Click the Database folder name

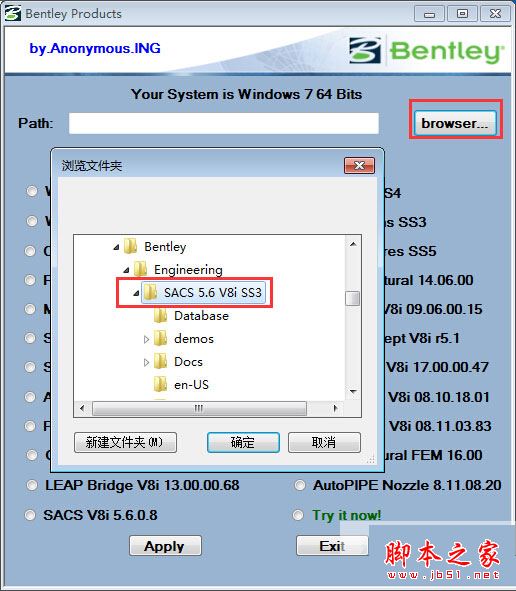201,316
